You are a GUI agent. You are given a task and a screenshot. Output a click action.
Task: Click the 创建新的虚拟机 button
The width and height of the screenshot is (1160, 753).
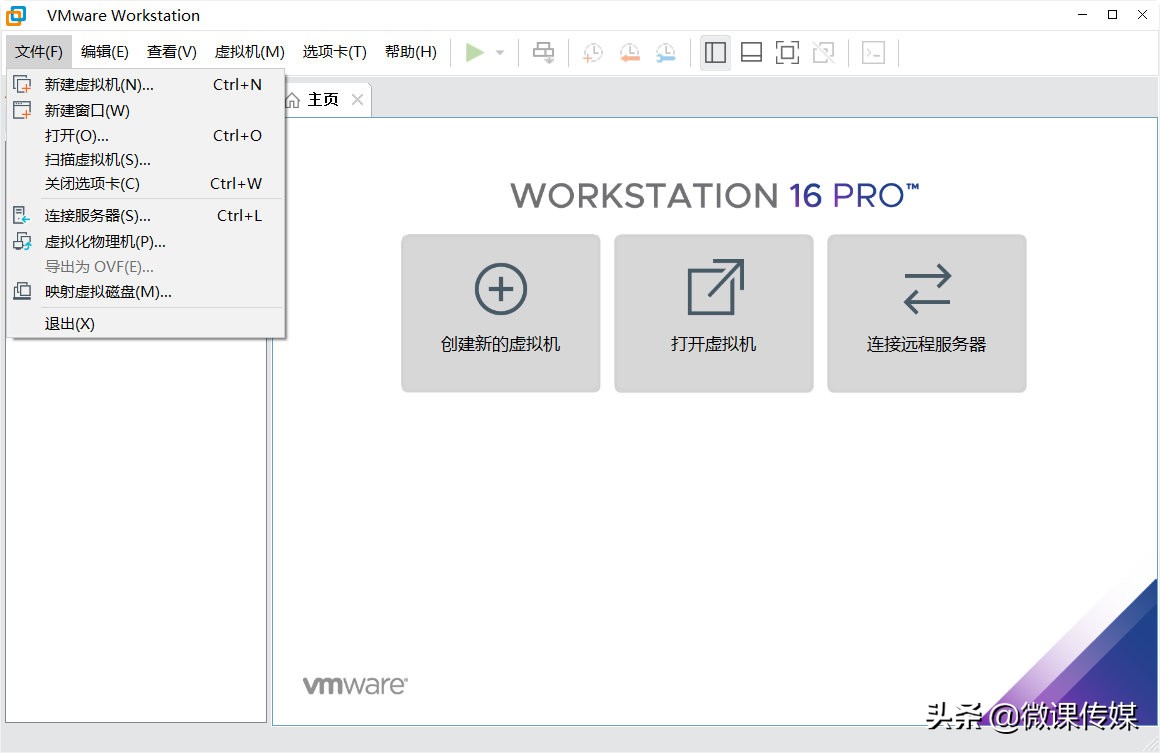(501, 314)
